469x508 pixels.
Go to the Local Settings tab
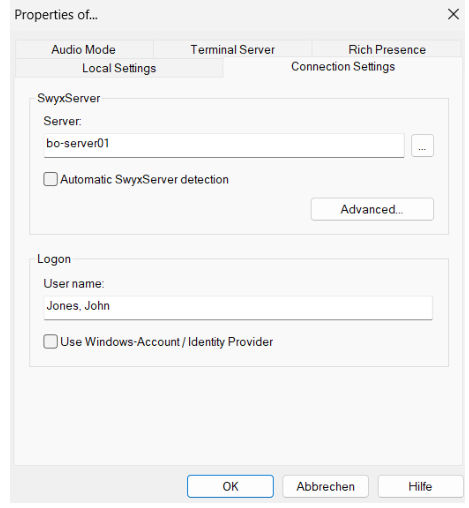point(119,68)
